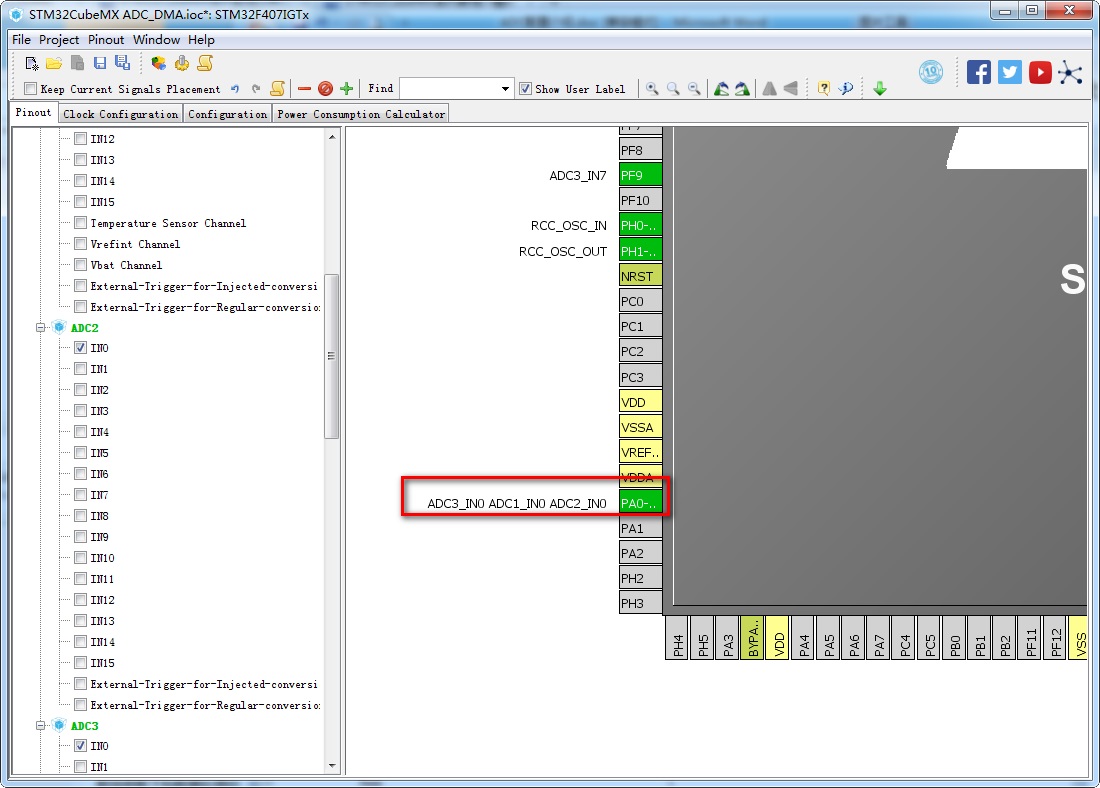This screenshot has width=1100, height=788.
Task: Enable Keep Current Signals Placement checkbox
Action: pos(30,88)
